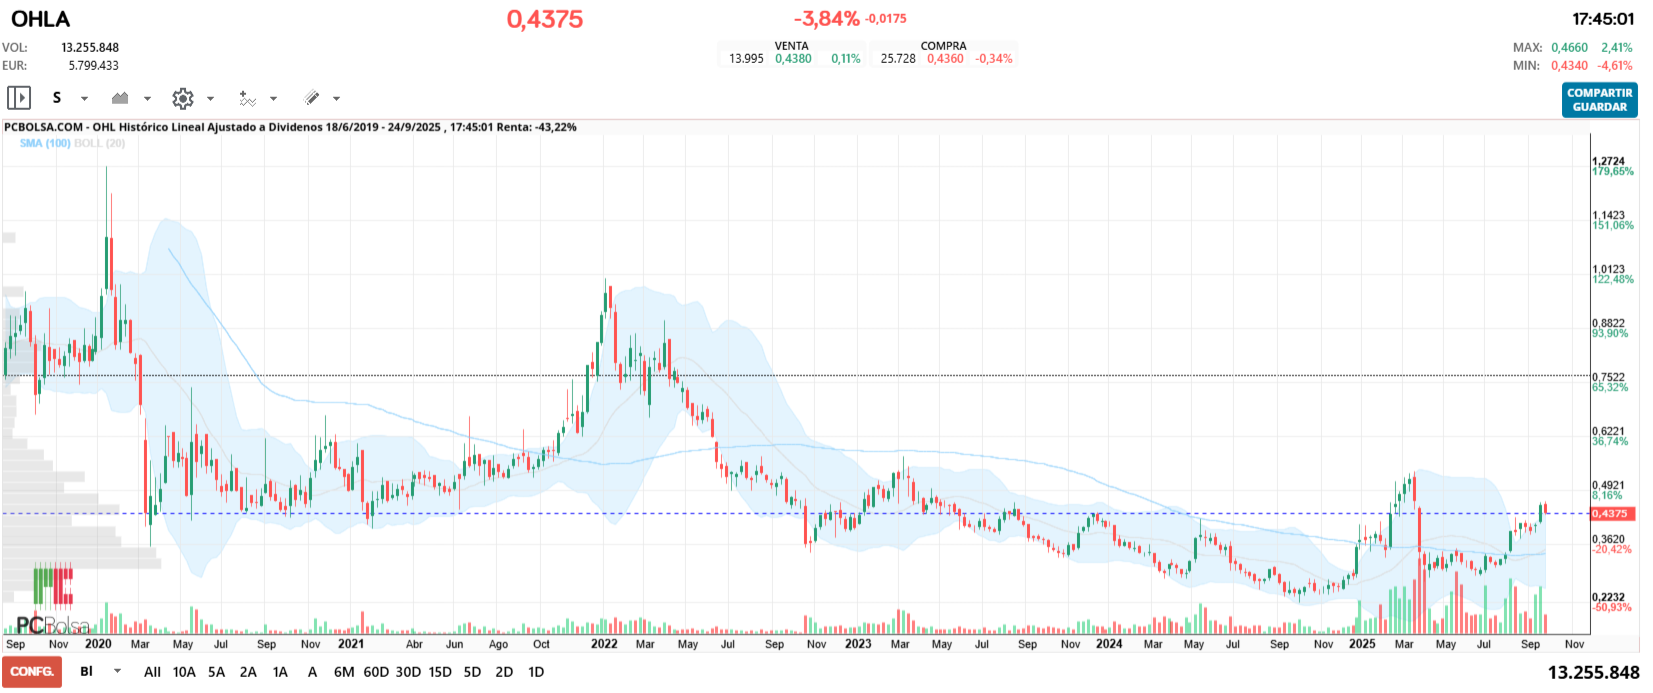Click the area chart type icon
The image size is (1653, 693).
120,98
